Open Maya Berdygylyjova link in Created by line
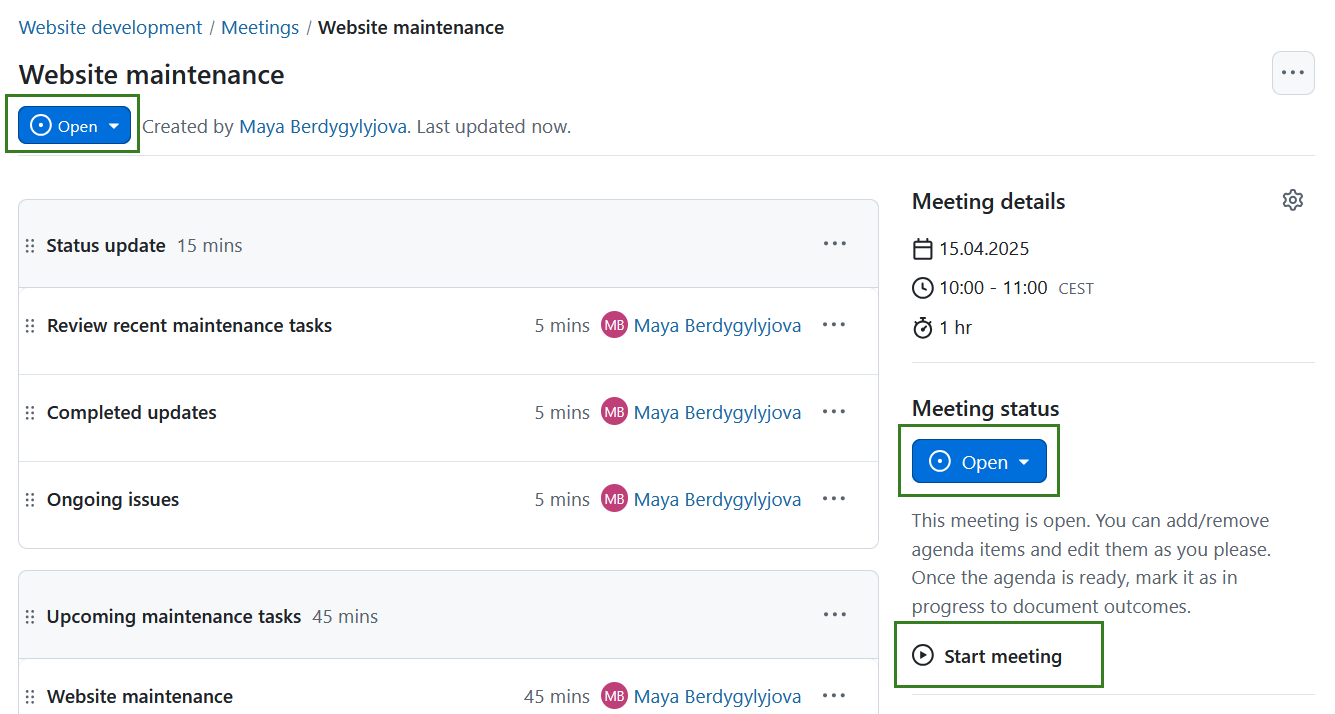Viewport: 1335px width, 714px height. pyautogui.click(x=323, y=127)
